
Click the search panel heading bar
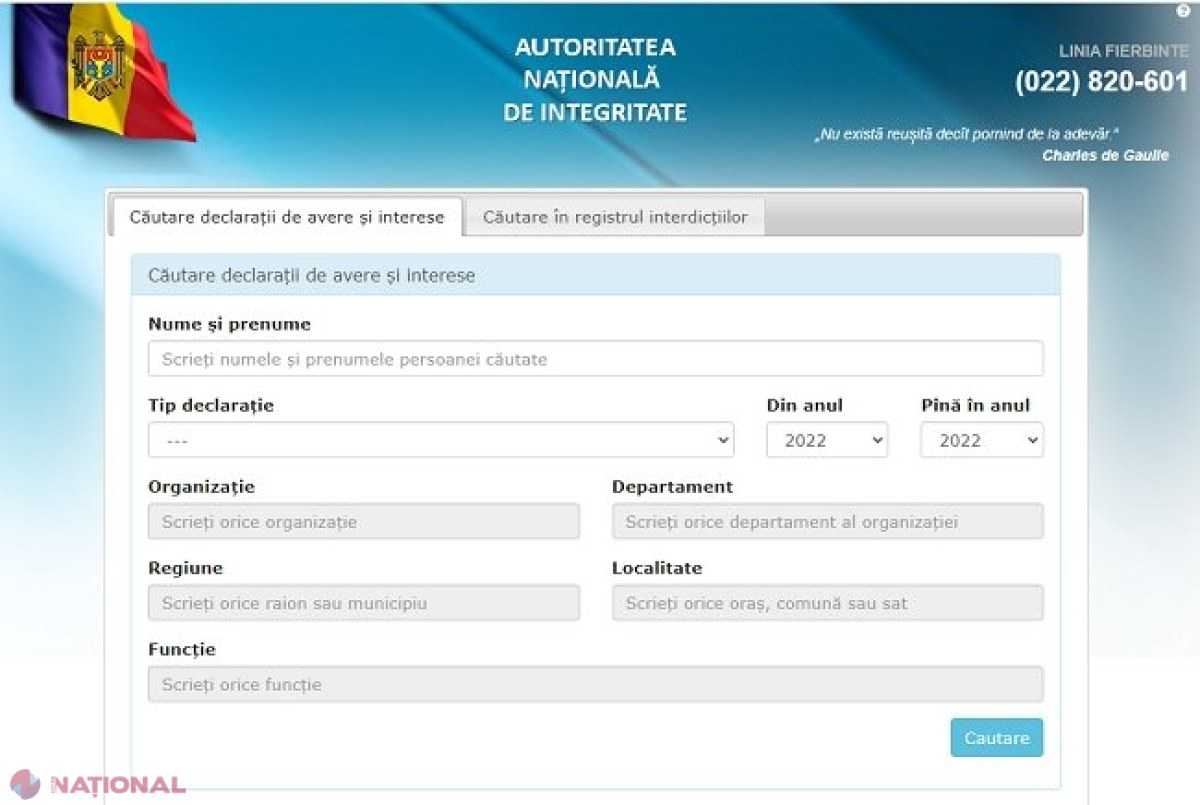coord(595,275)
